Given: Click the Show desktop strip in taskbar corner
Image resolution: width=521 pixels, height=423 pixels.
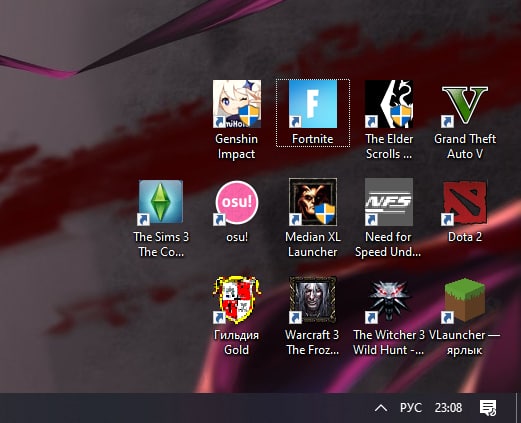Looking at the screenshot, I should click(x=518, y=408).
